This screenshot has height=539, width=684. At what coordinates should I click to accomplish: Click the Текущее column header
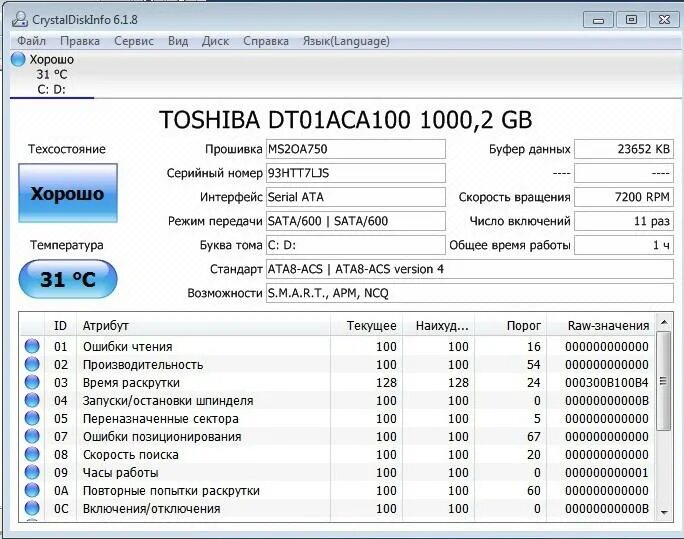366,326
